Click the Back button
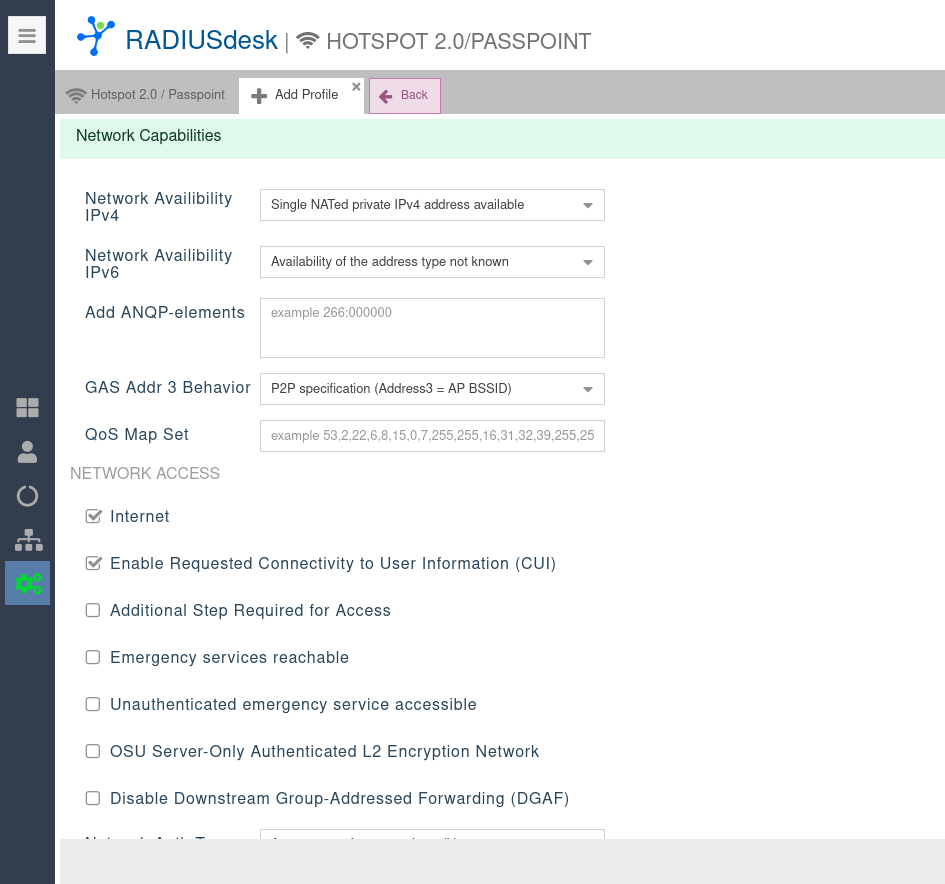Viewport: 945px width, 884px height. 405,96
